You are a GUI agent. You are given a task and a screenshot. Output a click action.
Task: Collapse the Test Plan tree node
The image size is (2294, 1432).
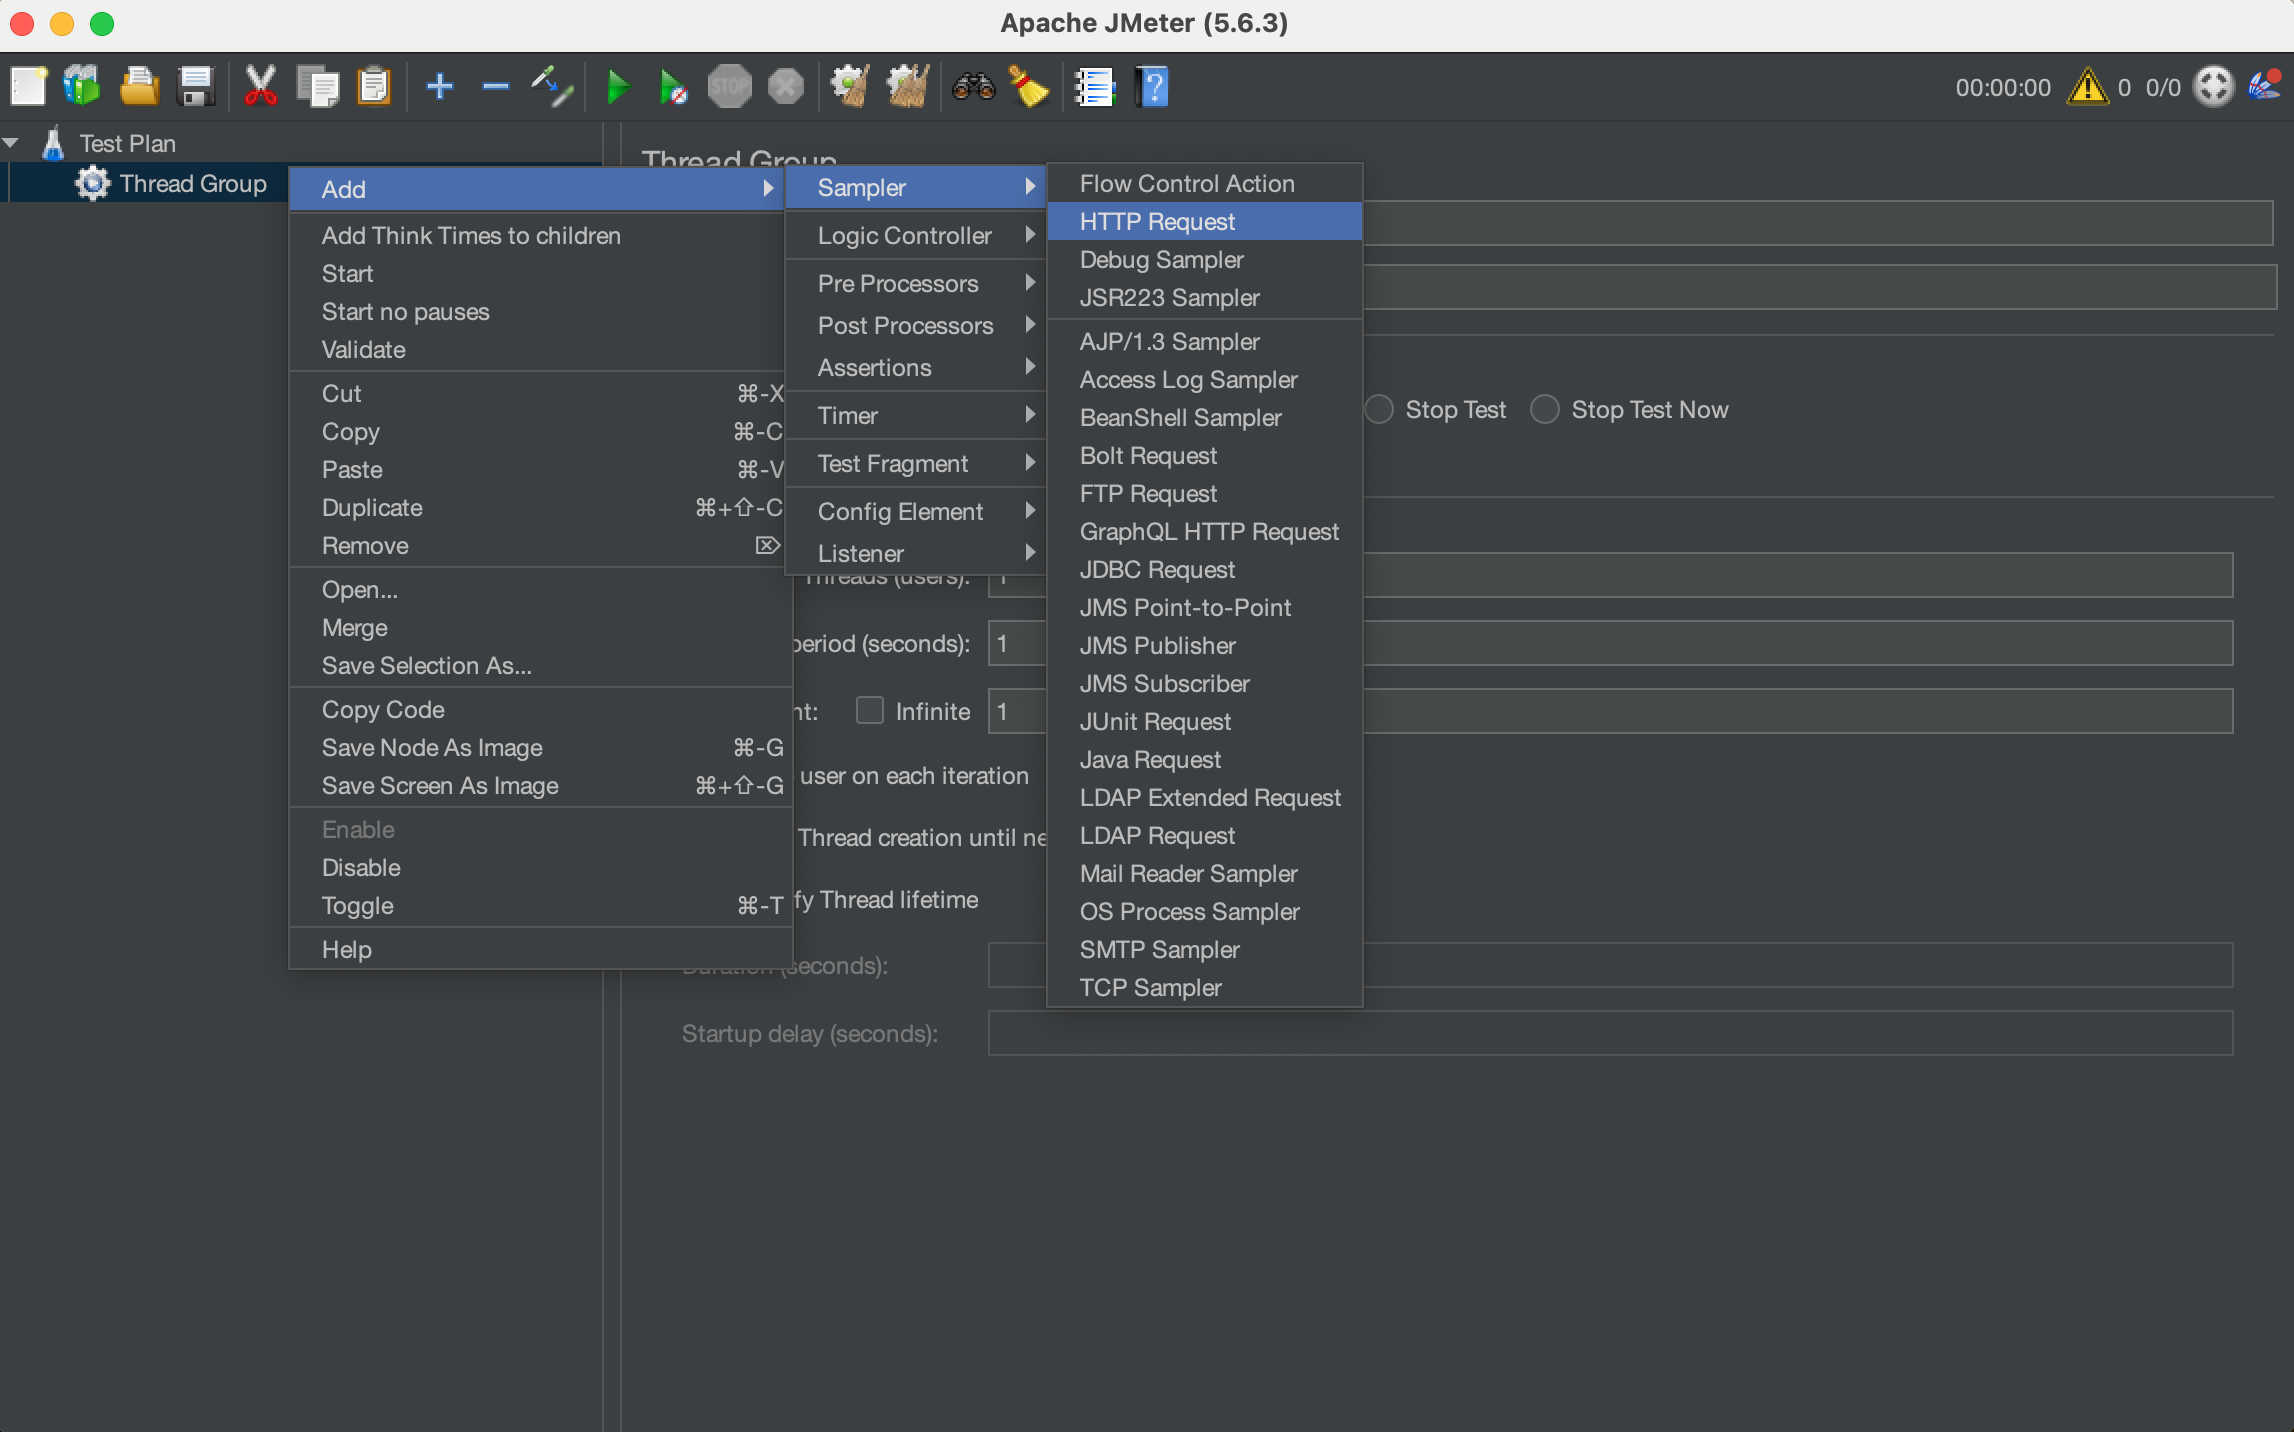(12, 143)
